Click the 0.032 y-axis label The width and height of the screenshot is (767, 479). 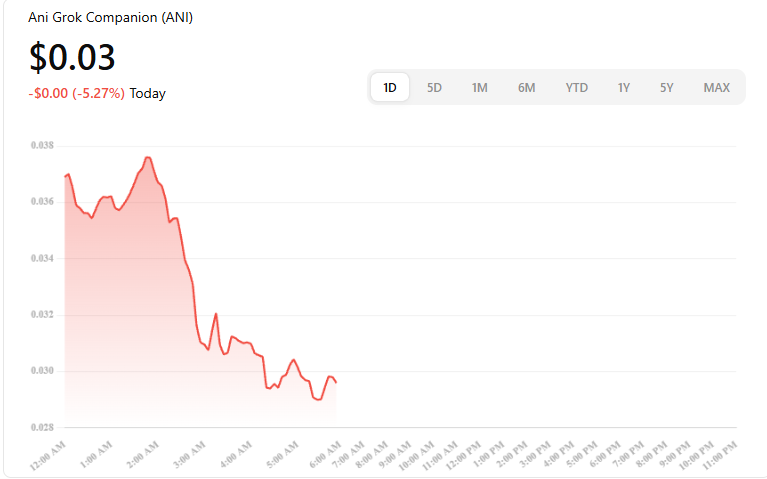pyautogui.click(x=42, y=314)
